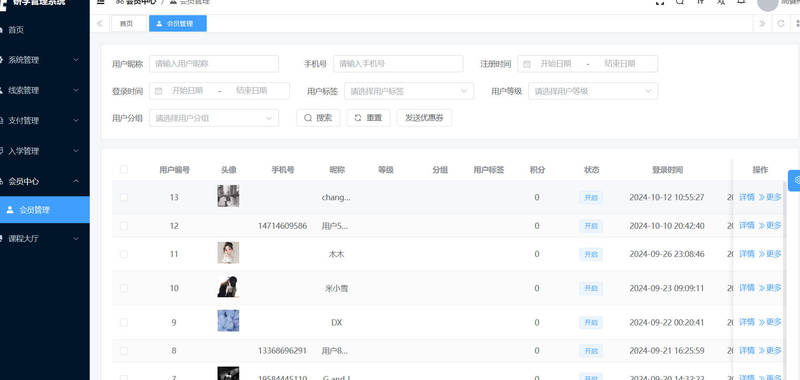
Task: Go to 首页 in the sidebar
Action: (44, 30)
